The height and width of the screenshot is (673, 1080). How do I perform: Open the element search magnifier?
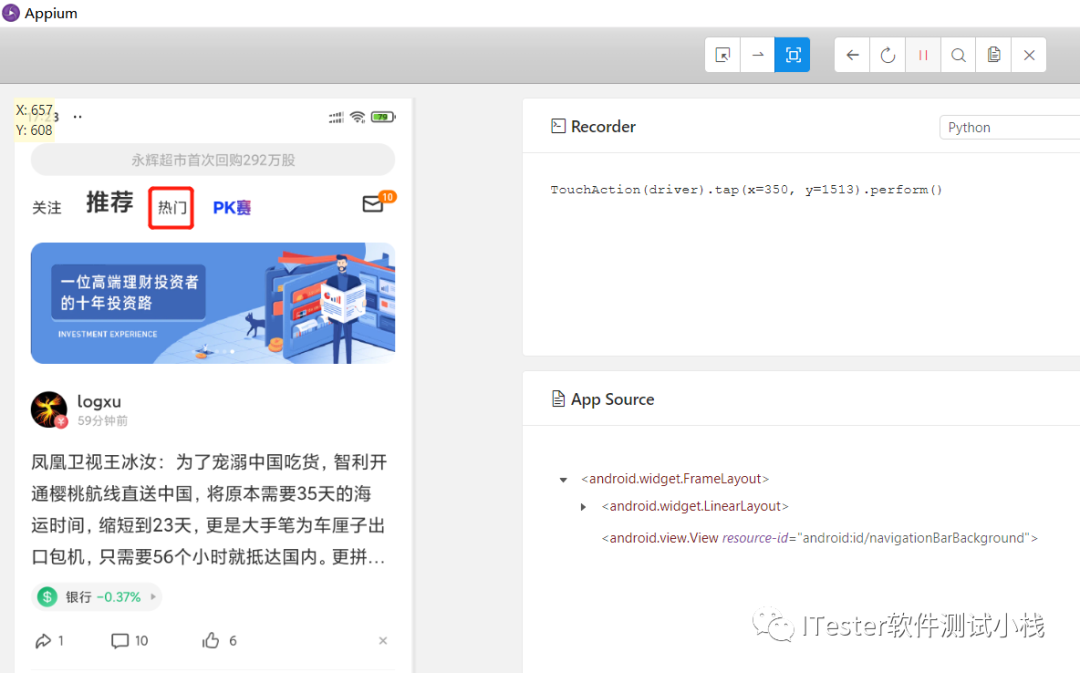[958, 55]
